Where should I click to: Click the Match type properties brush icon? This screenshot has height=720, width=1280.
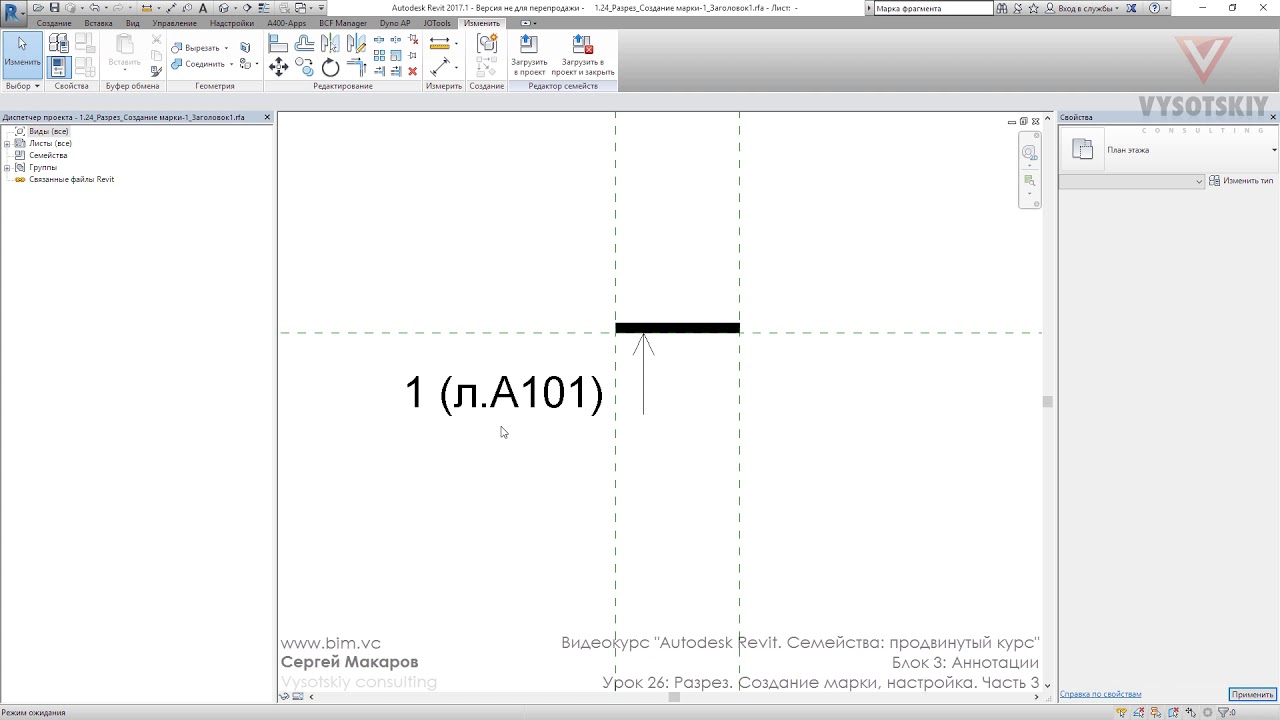coord(156,71)
